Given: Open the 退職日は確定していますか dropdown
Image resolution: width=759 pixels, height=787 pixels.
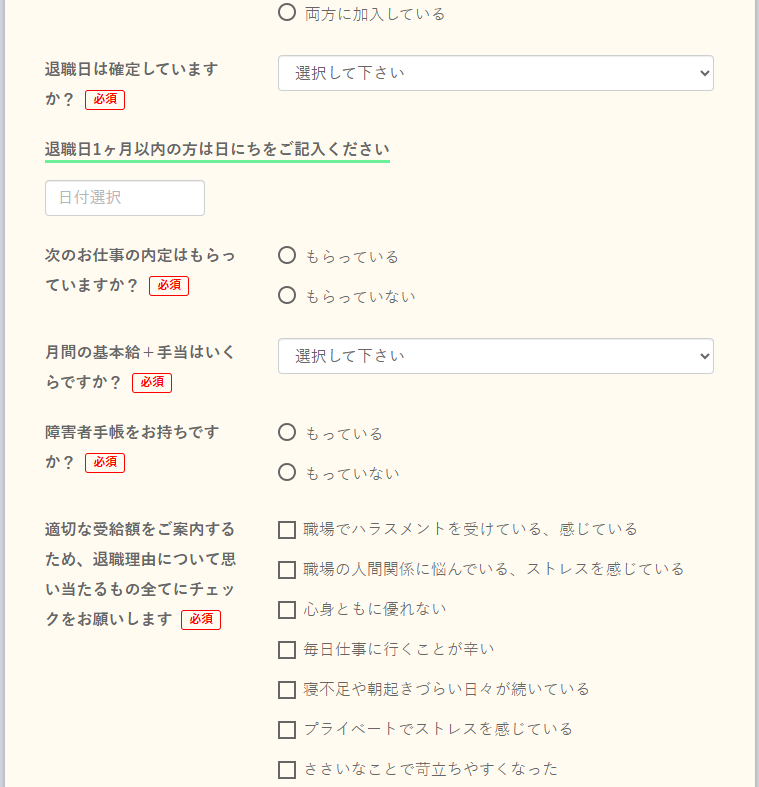Looking at the screenshot, I should click(495, 73).
